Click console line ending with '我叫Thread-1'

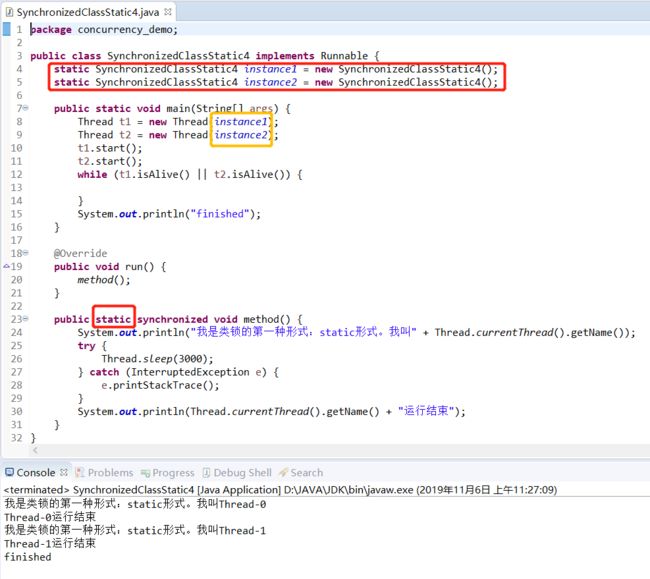click(x=135, y=530)
